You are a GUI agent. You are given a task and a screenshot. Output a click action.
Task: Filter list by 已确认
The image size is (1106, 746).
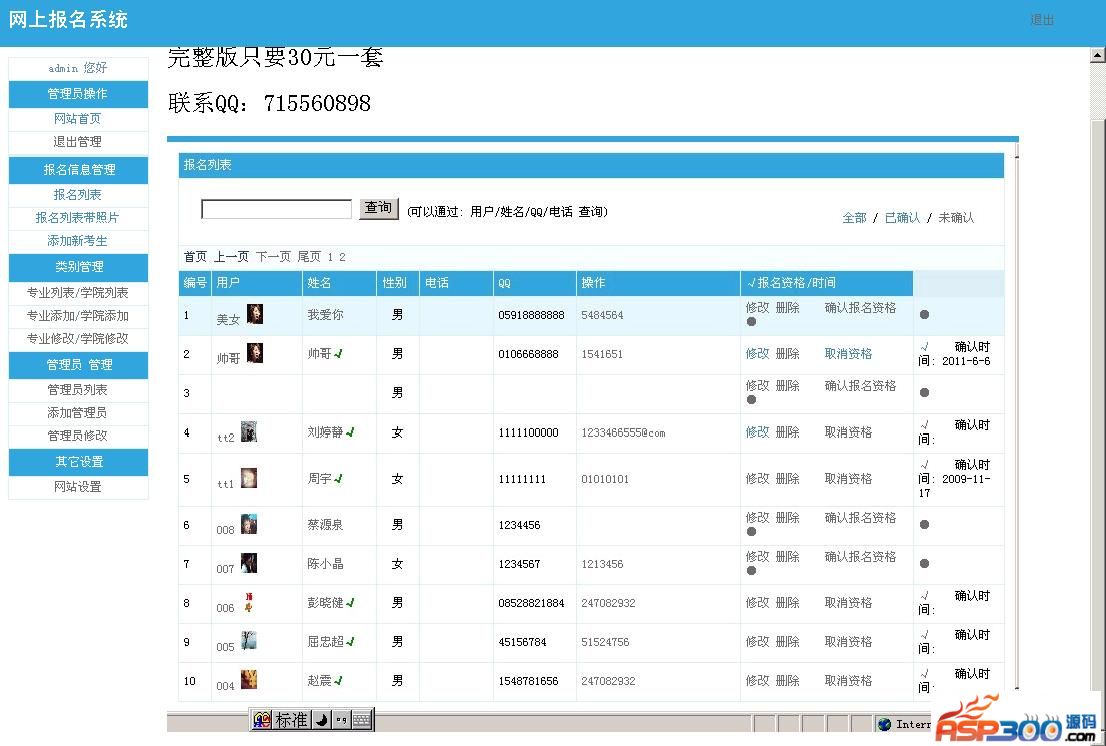click(903, 218)
